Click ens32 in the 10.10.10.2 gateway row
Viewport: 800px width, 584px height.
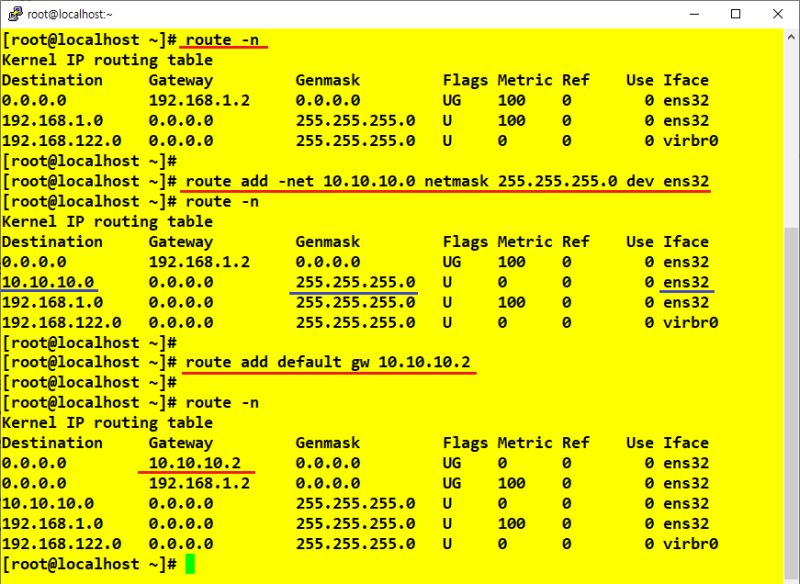(x=686, y=463)
